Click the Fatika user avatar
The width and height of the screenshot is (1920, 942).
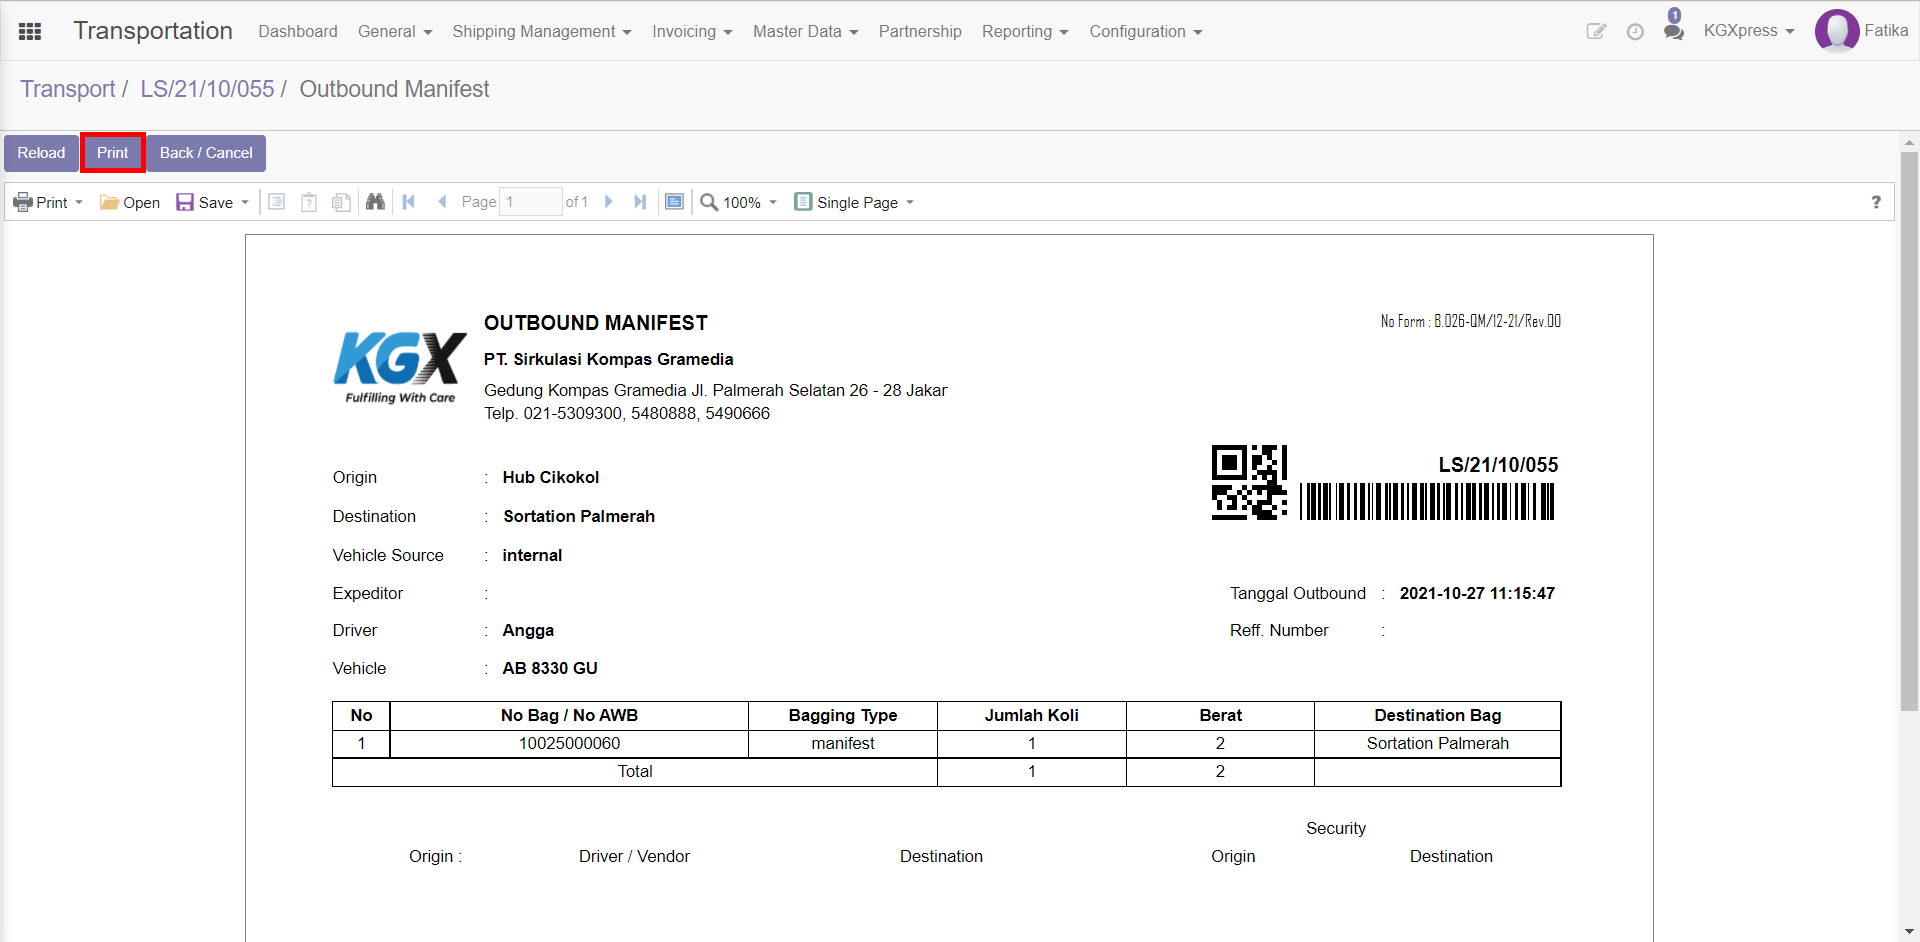pos(1836,31)
